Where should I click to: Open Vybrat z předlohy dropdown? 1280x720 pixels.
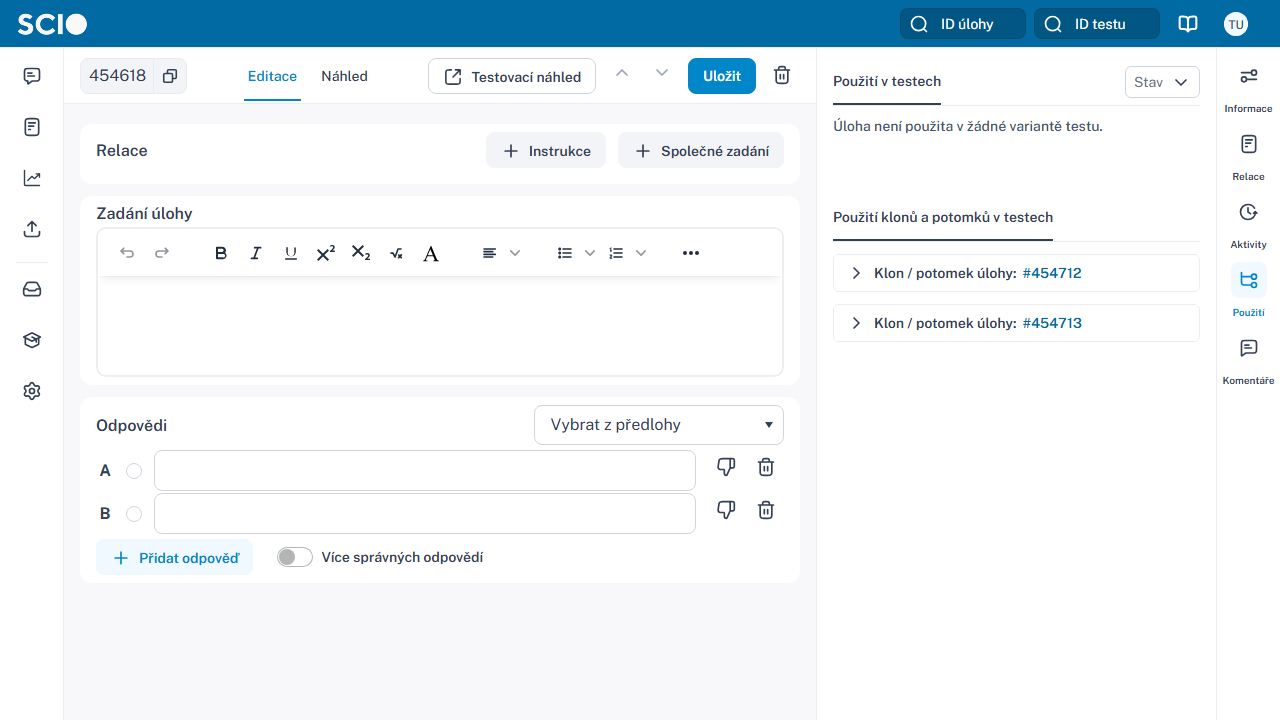(659, 425)
